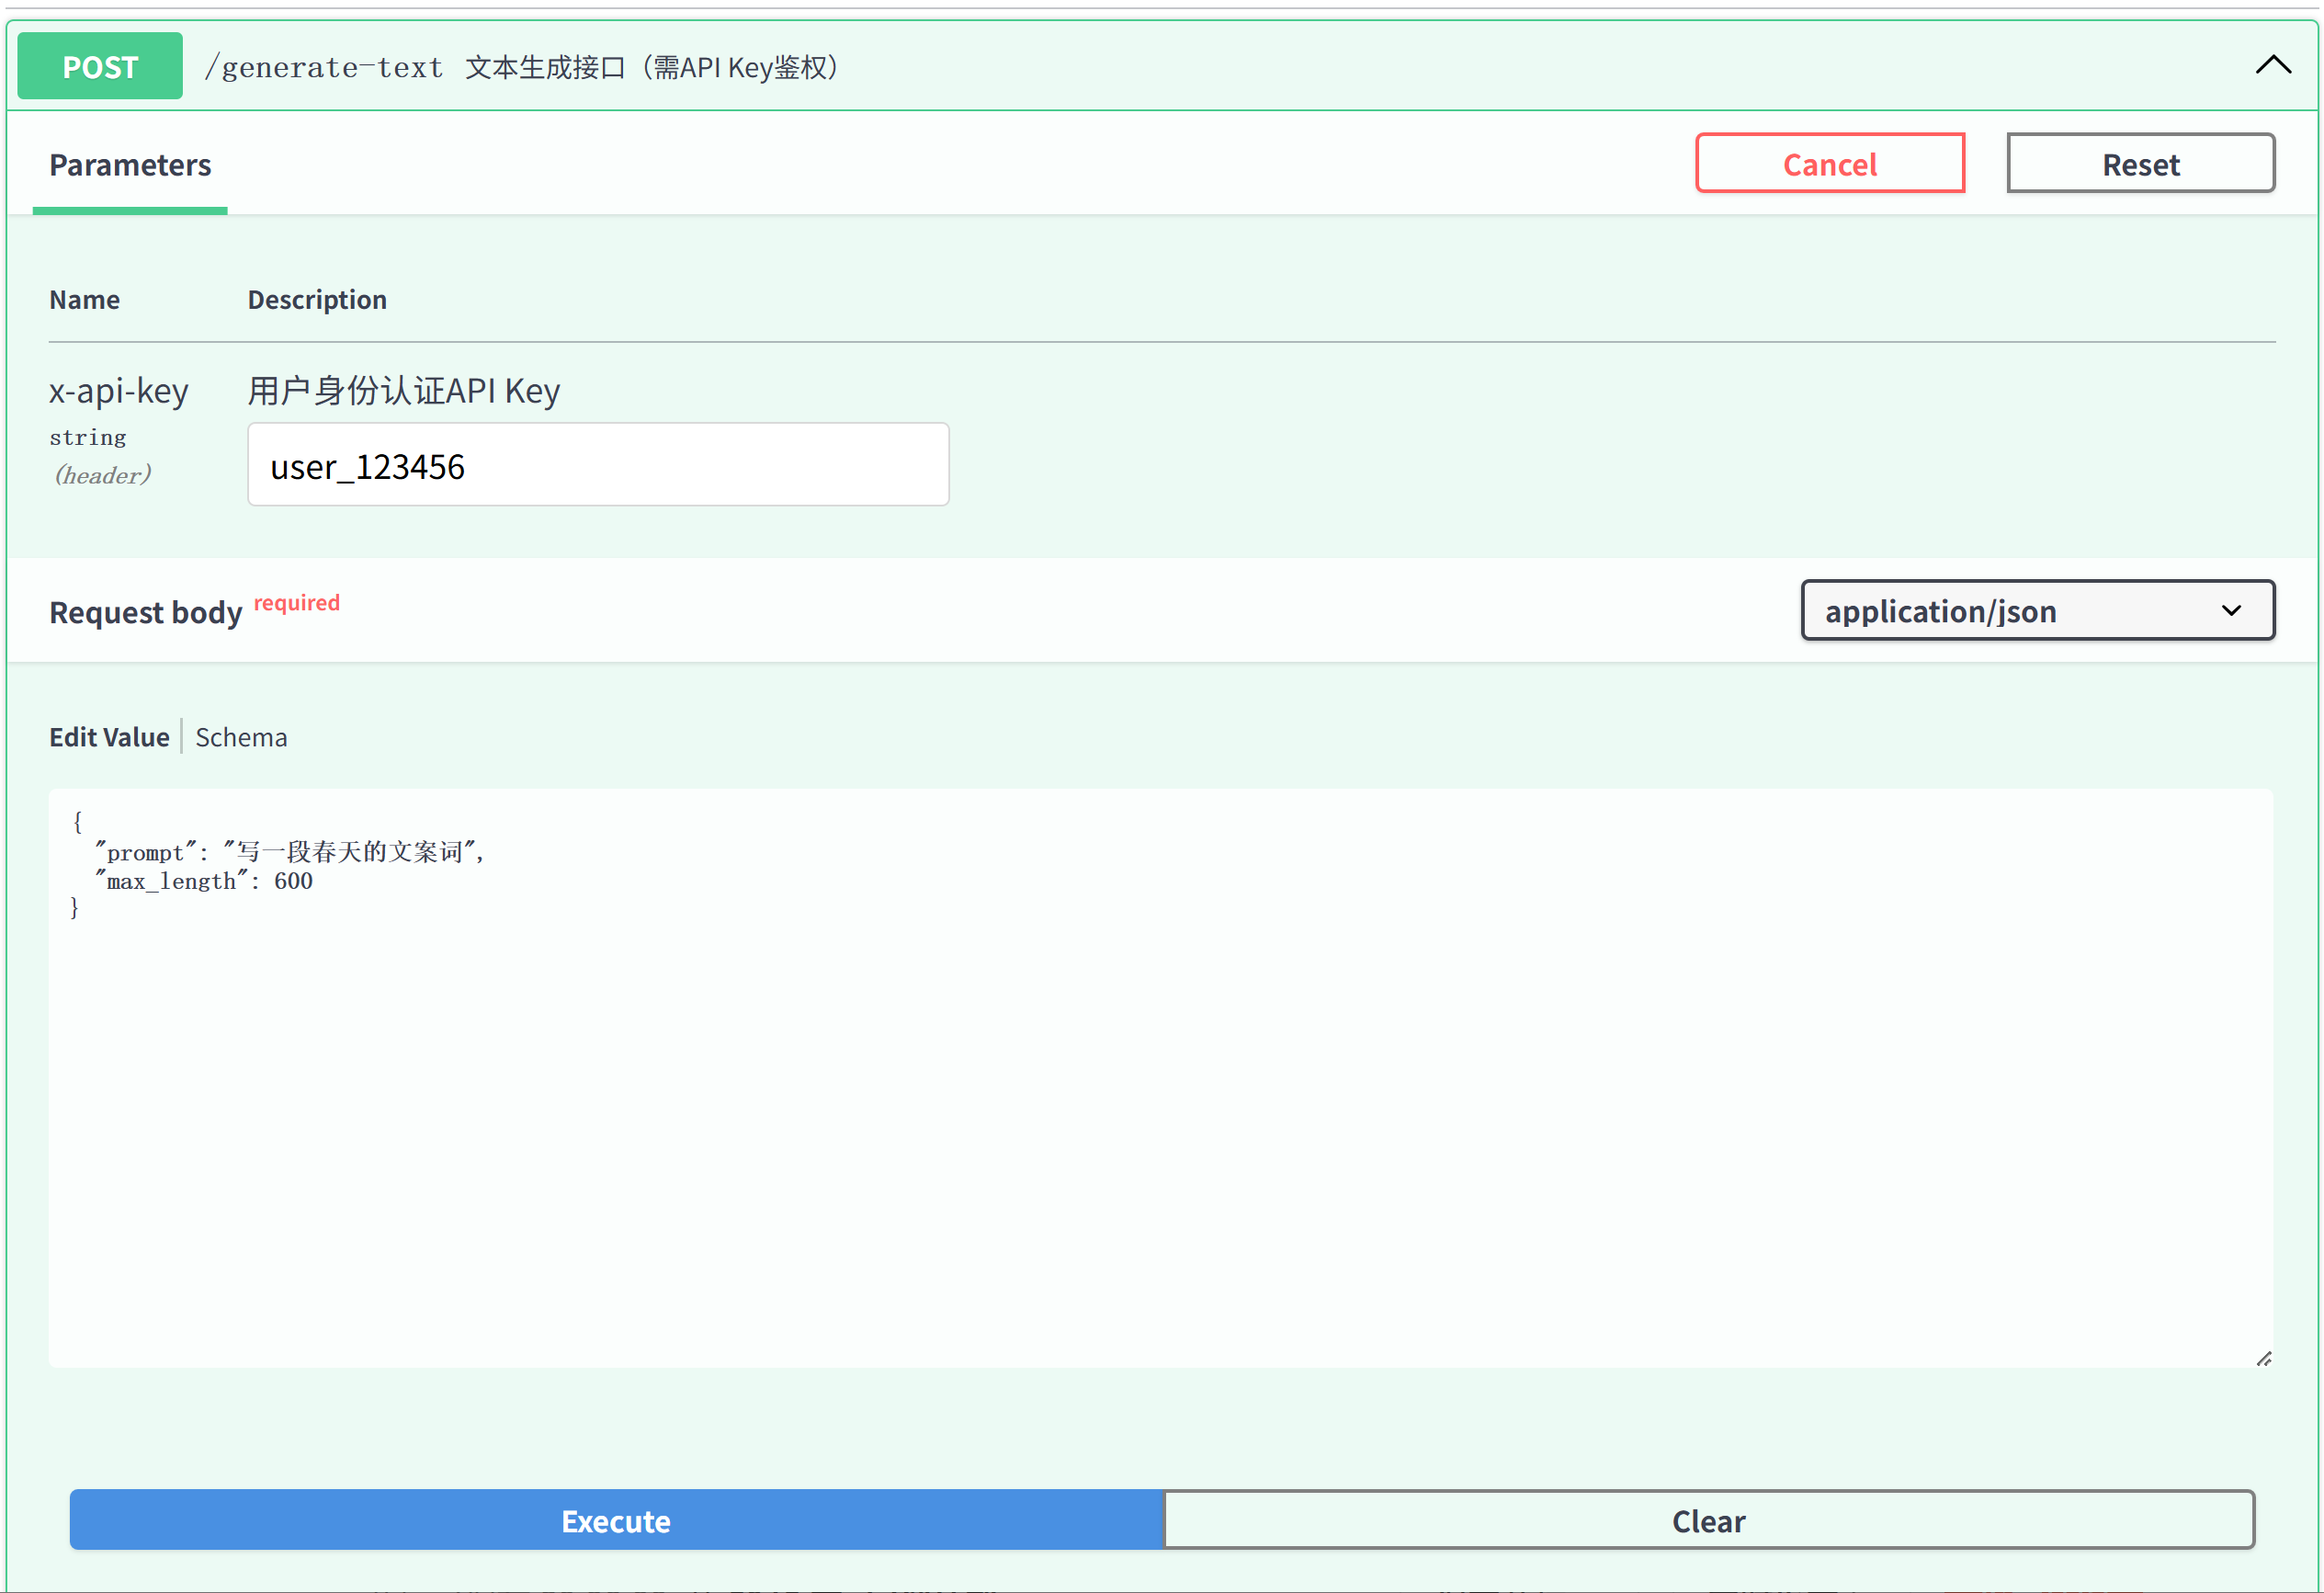This screenshot has height=1593, width=2324.
Task: Switch to the Schema tab
Action: pos(241,737)
